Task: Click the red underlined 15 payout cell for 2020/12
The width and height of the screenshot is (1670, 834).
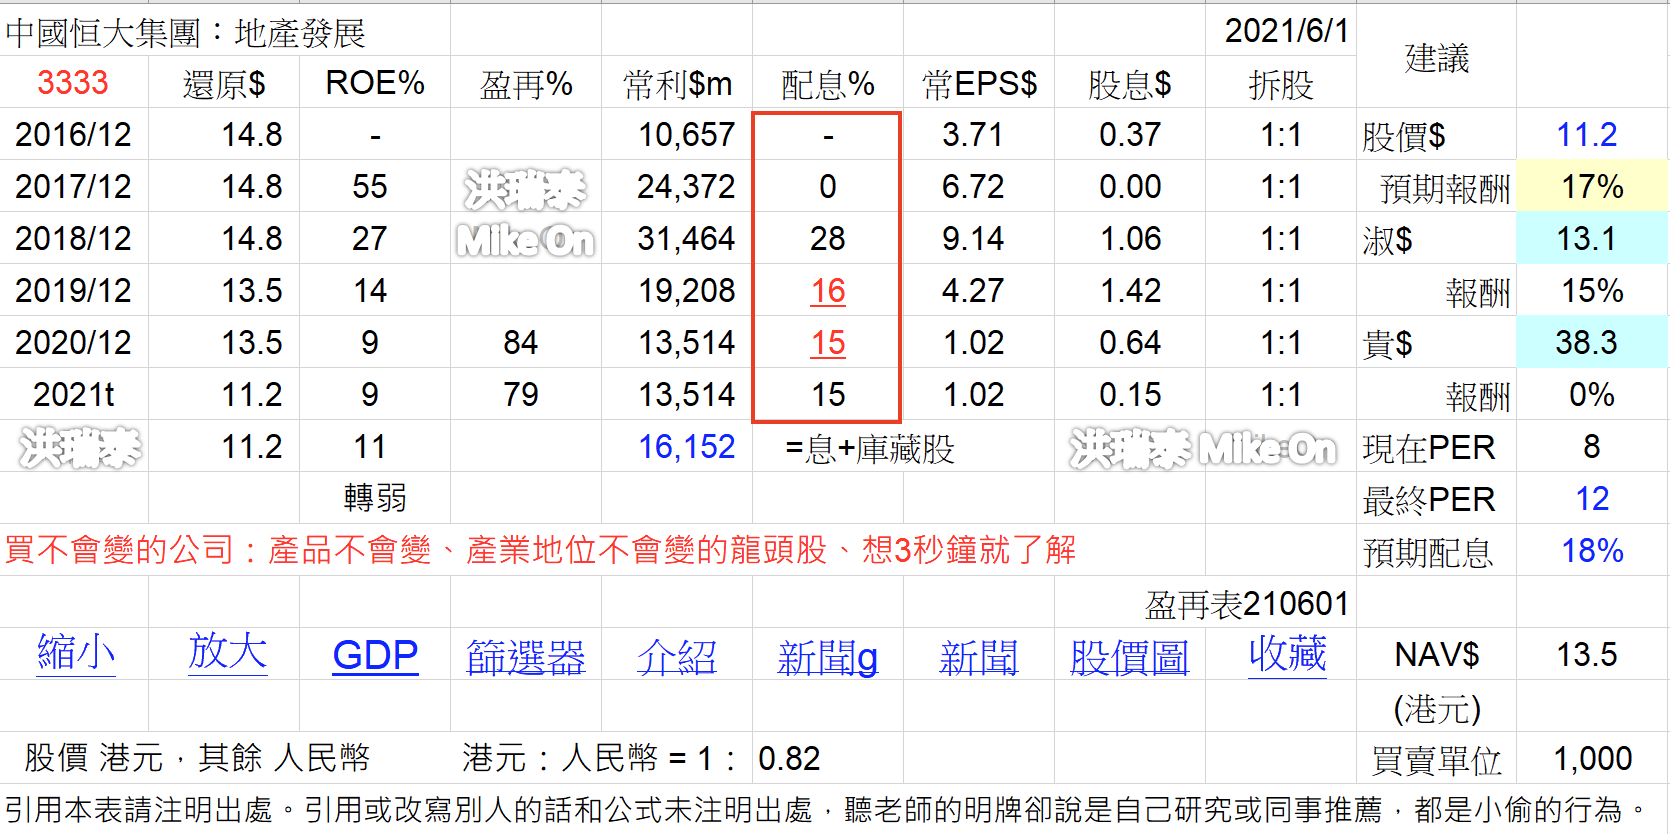Action: (x=828, y=342)
